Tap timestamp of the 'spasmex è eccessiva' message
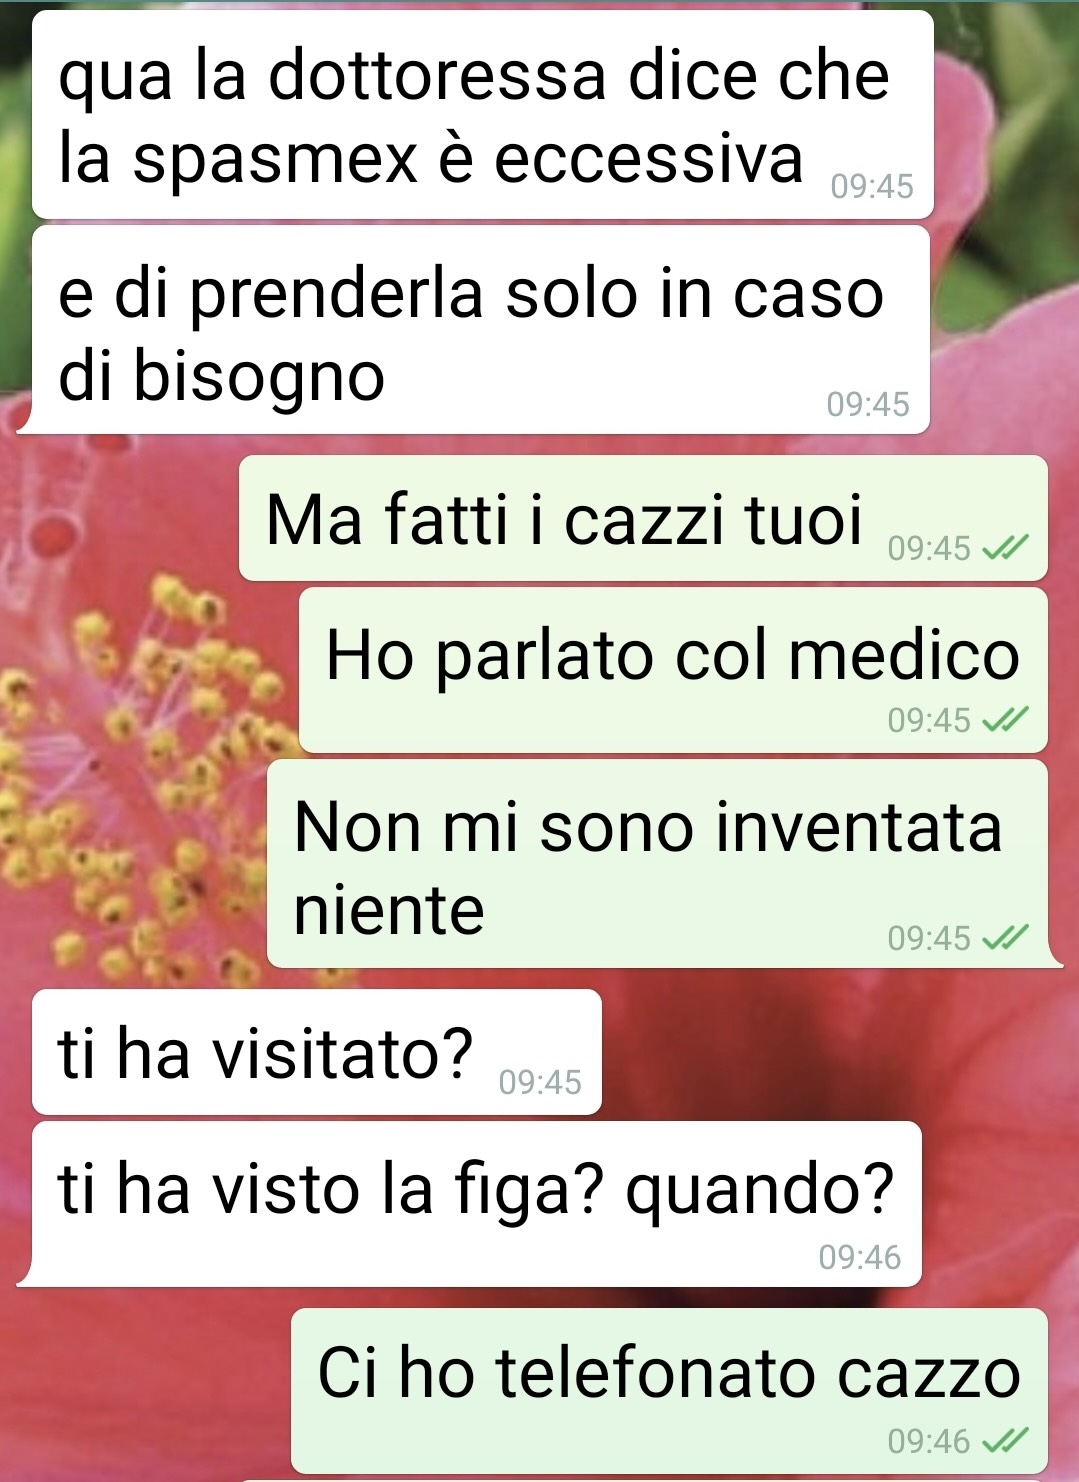The width and height of the screenshot is (1079, 1482). point(872,187)
